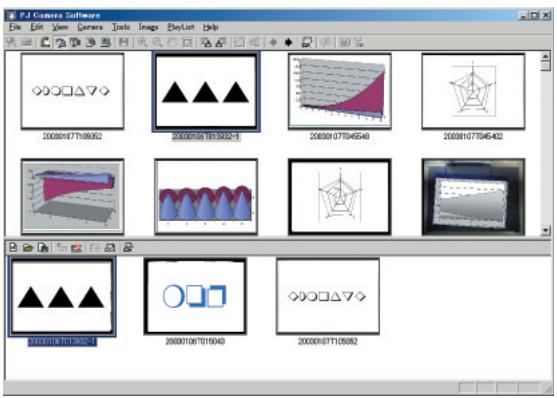Click the red-orange picture icon in playlist toolbar
The width and height of the screenshot is (557, 398).
[76, 247]
